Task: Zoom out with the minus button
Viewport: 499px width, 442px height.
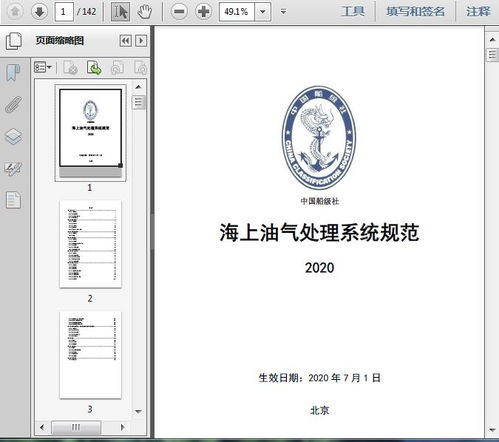Action: (179, 12)
